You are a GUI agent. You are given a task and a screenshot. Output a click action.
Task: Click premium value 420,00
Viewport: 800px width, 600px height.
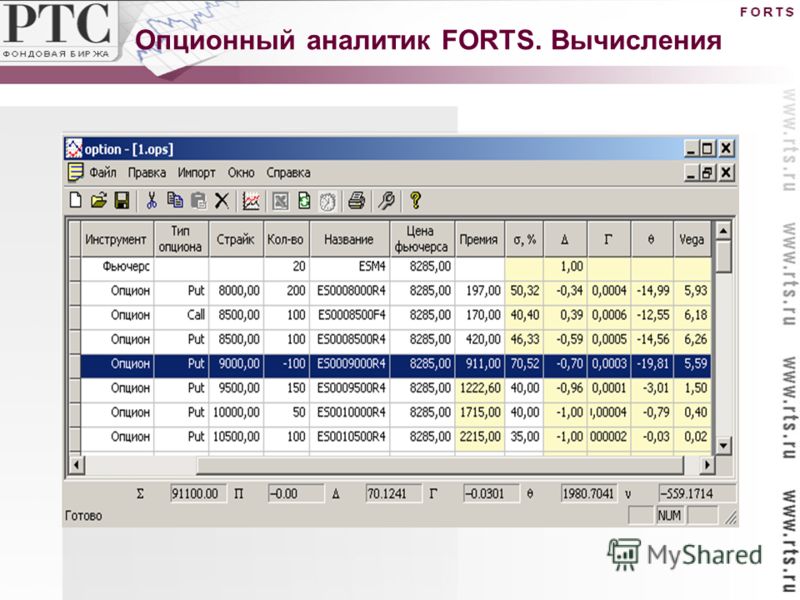point(480,339)
